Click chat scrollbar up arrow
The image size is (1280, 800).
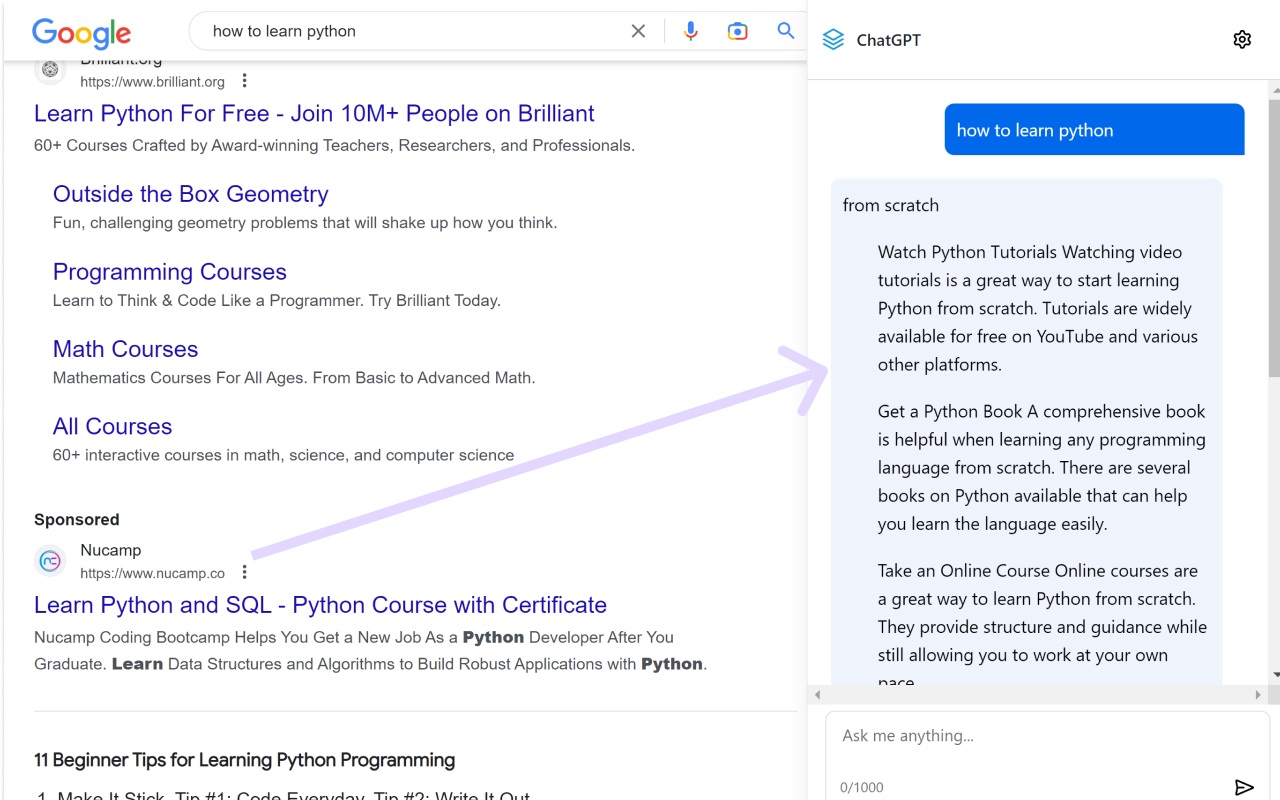click(x=1274, y=91)
